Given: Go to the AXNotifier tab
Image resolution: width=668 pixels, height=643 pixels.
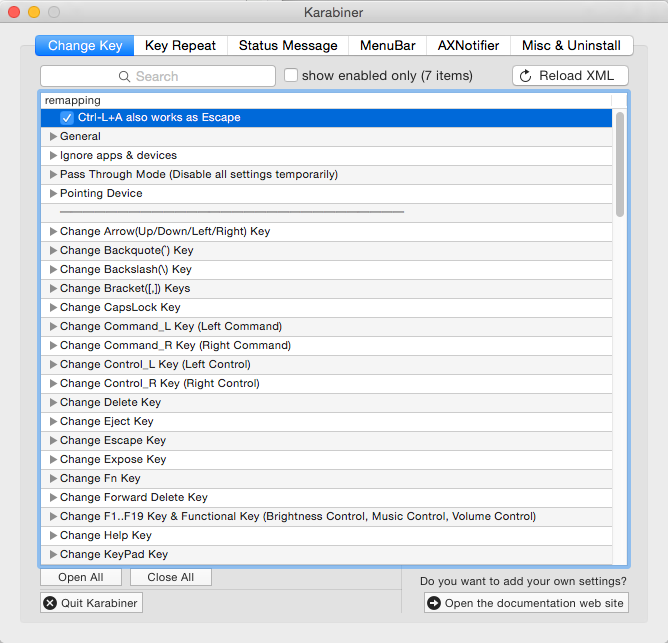Looking at the screenshot, I should [468, 46].
